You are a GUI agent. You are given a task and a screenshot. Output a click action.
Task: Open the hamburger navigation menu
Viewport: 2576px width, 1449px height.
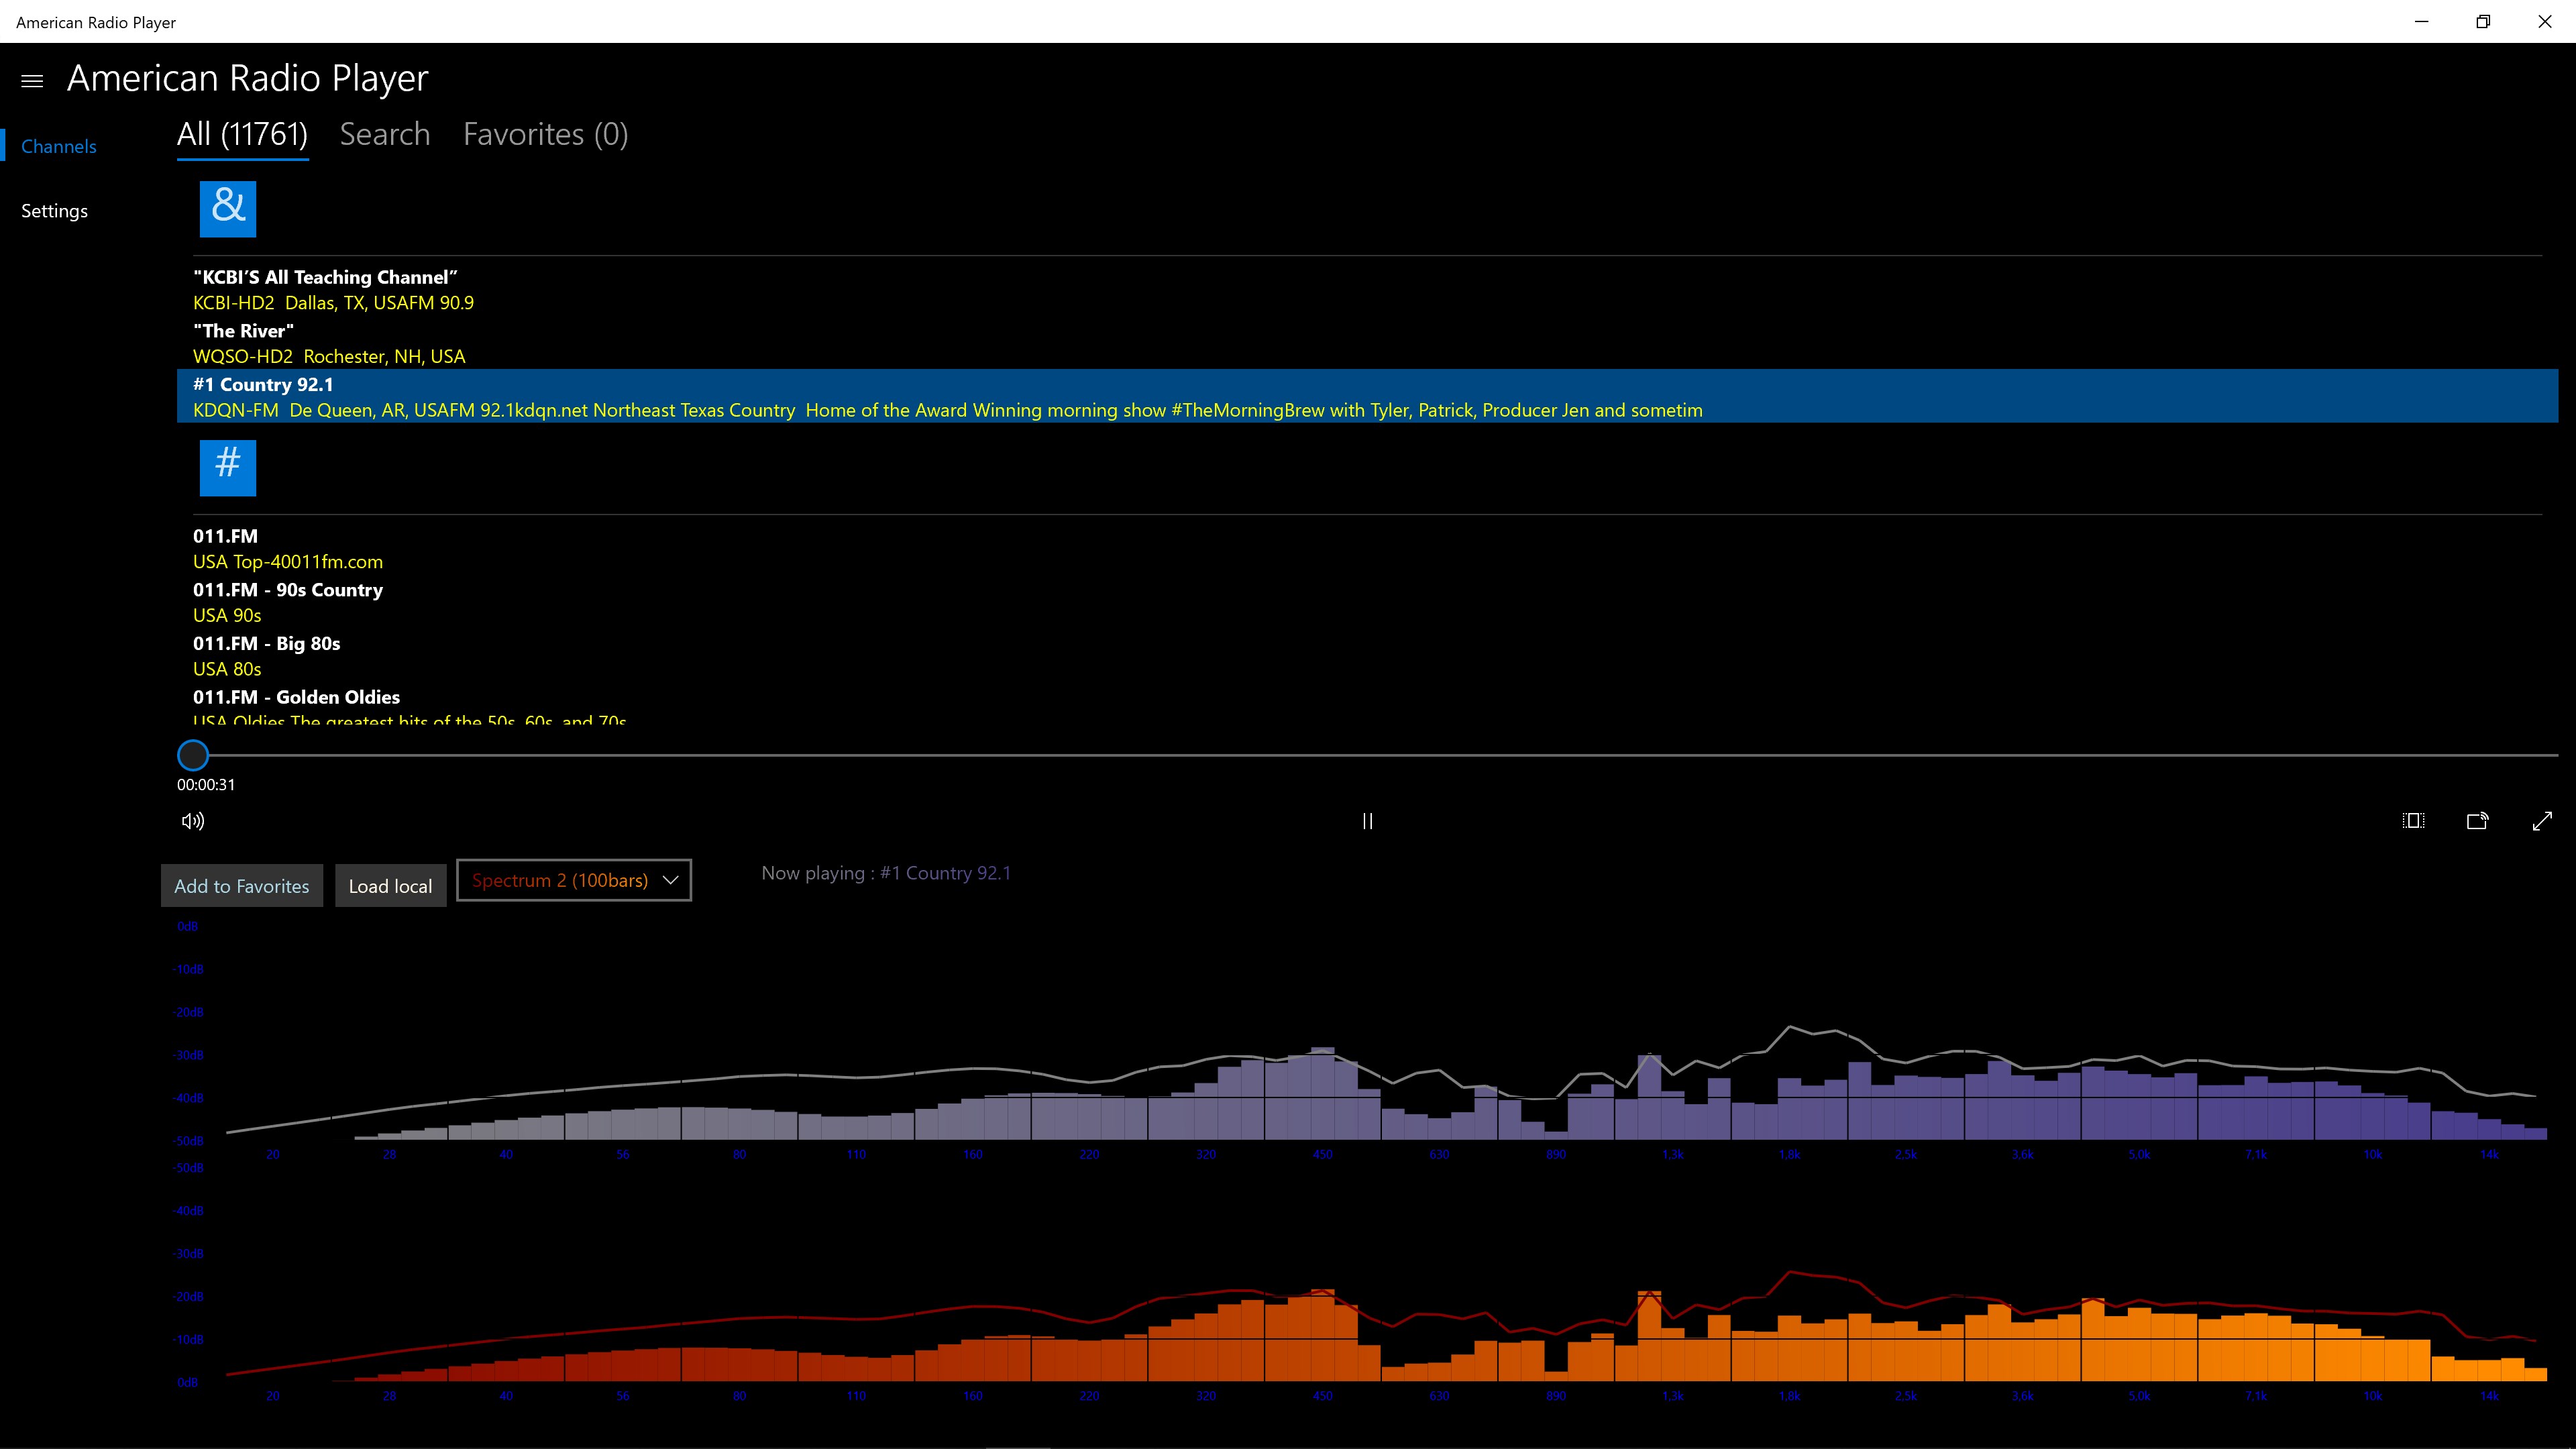(32, 81)
